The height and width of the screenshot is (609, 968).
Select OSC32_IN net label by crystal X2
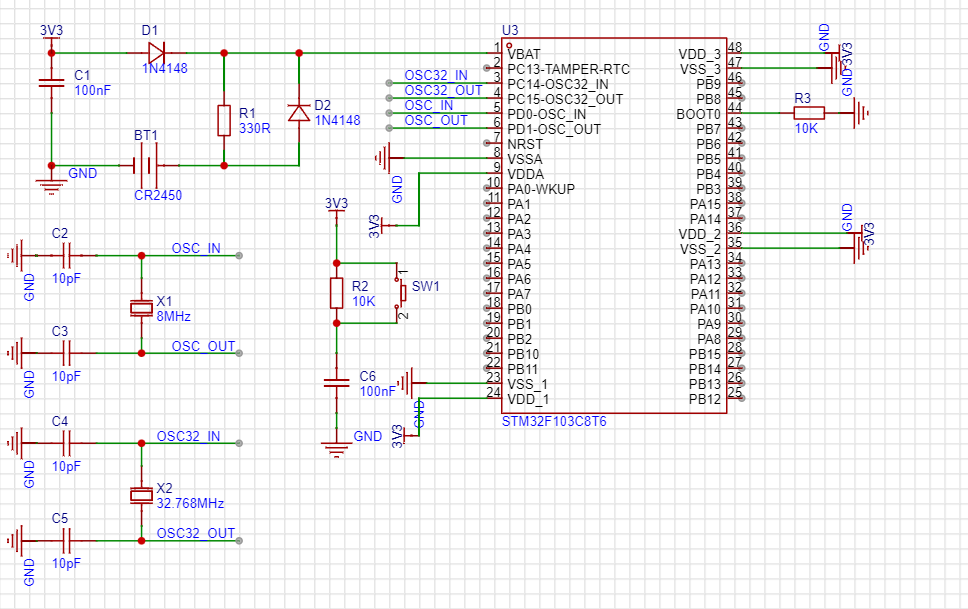tap(188, 436)
